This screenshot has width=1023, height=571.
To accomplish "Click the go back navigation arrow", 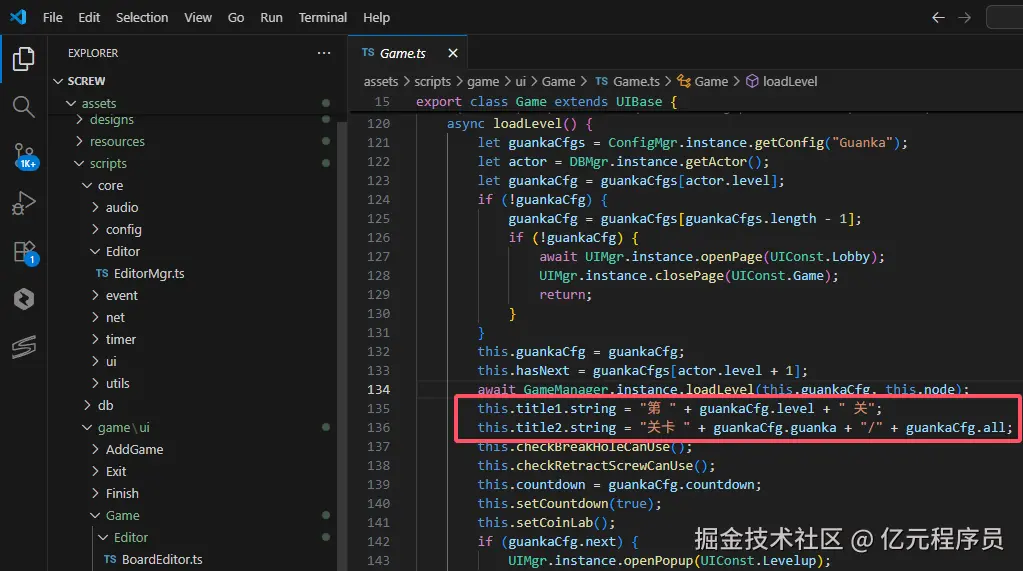I will point(937,17).
